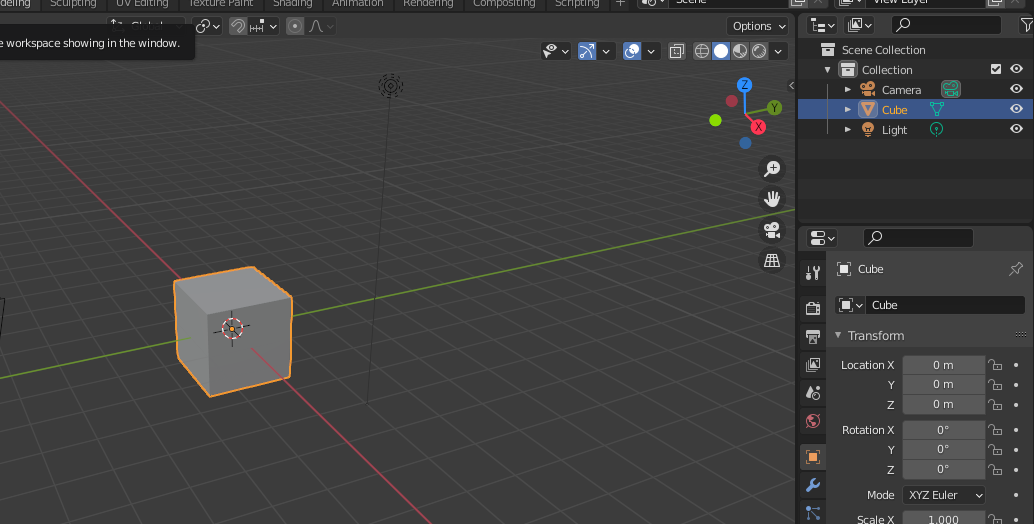Image resolution: width=1034 pixels, height=524 pixels.
Task: Hide Collection with its eye icon
Action: 1016,69
